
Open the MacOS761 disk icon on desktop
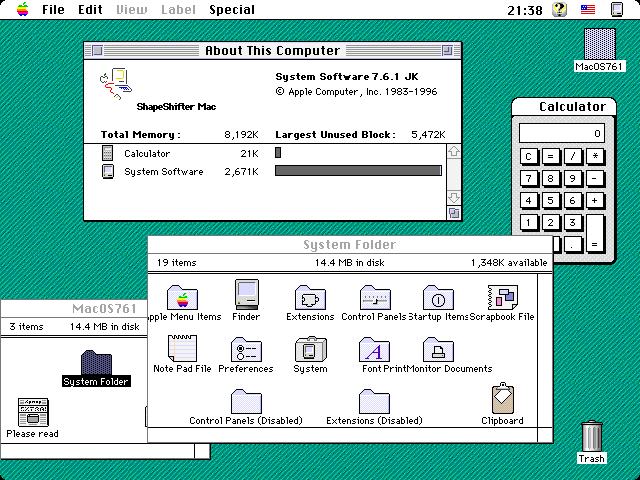(x=599, y=43)
